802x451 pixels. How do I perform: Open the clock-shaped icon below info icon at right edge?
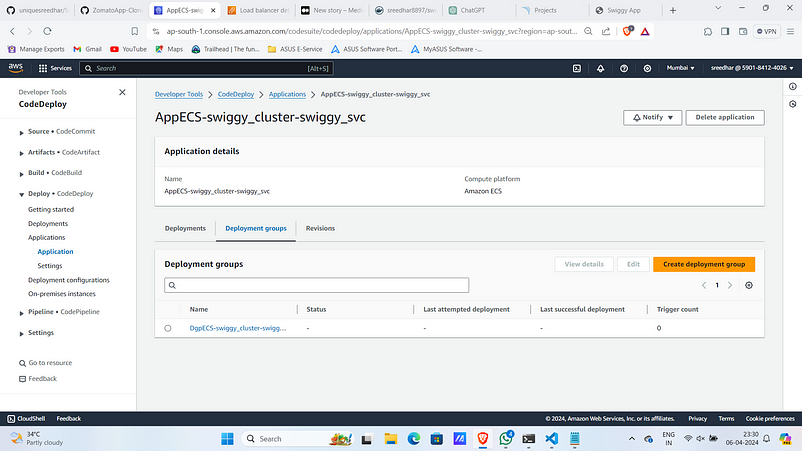[x=792, y=104]
